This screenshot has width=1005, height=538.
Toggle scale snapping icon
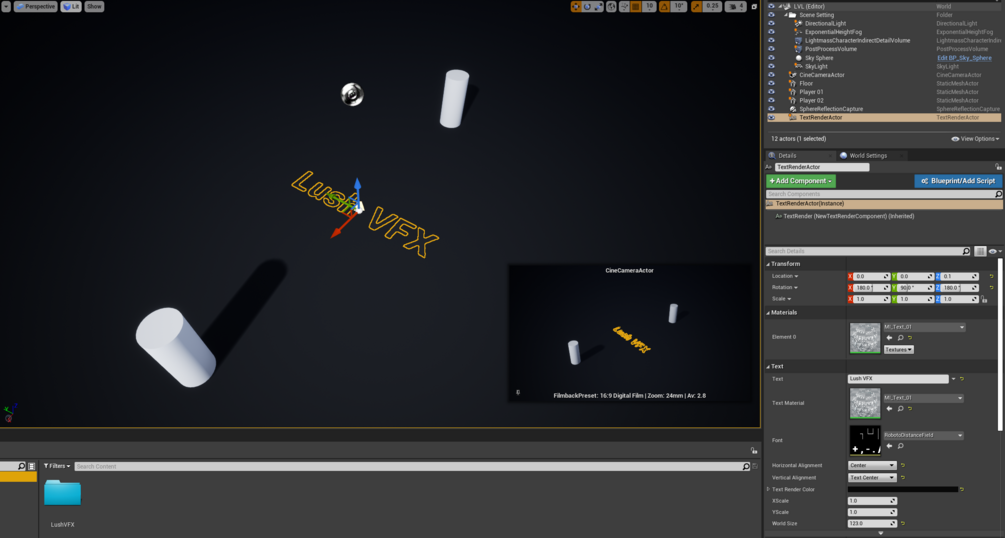[x=696, y=6]
